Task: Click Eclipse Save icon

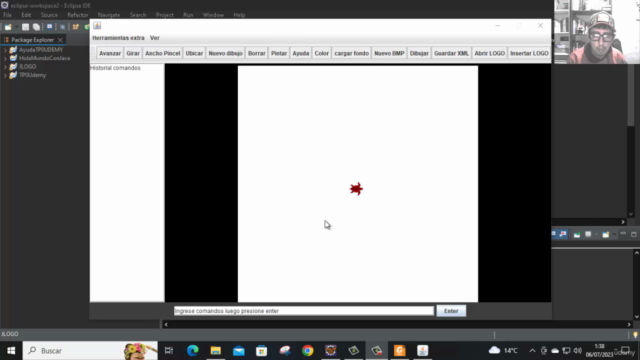Action: (x=25, y=27)
